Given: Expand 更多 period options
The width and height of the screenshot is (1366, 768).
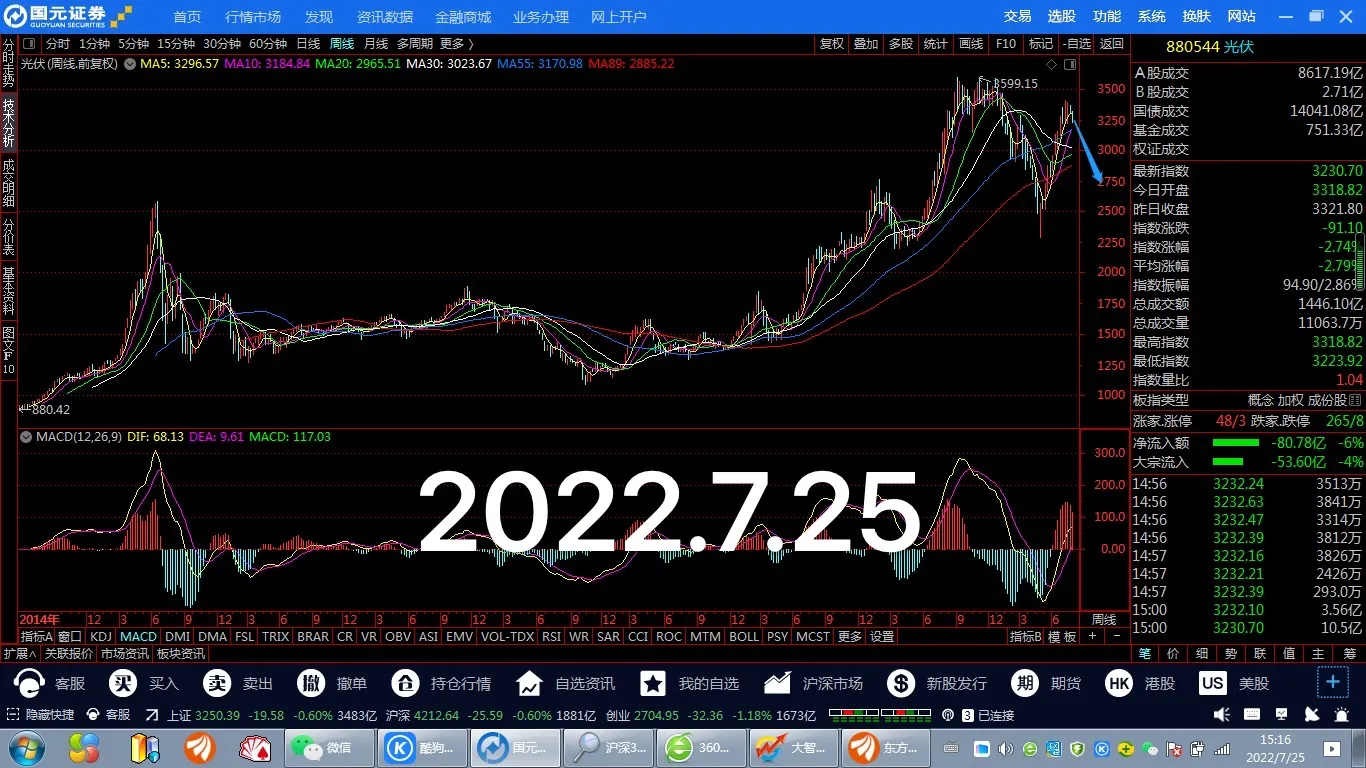Looking at the screenshot, I should point(456,44).
